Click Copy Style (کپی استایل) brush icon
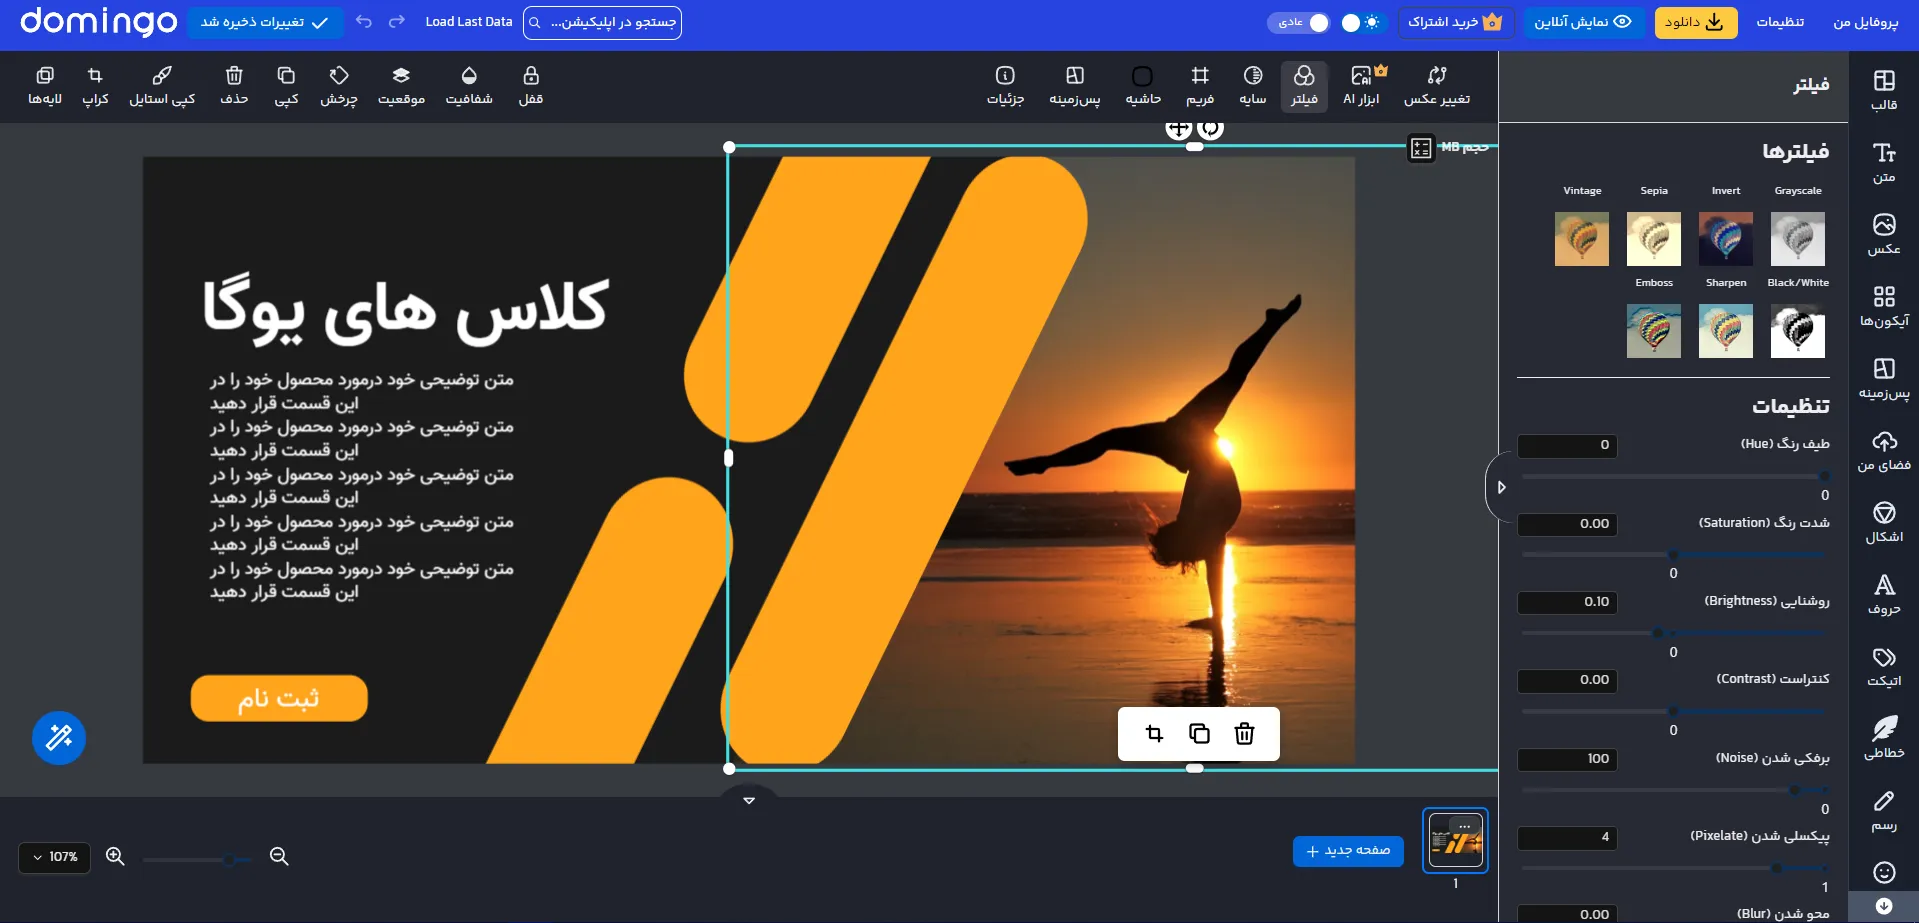The image size is (1919, 923). coord(162,86)
